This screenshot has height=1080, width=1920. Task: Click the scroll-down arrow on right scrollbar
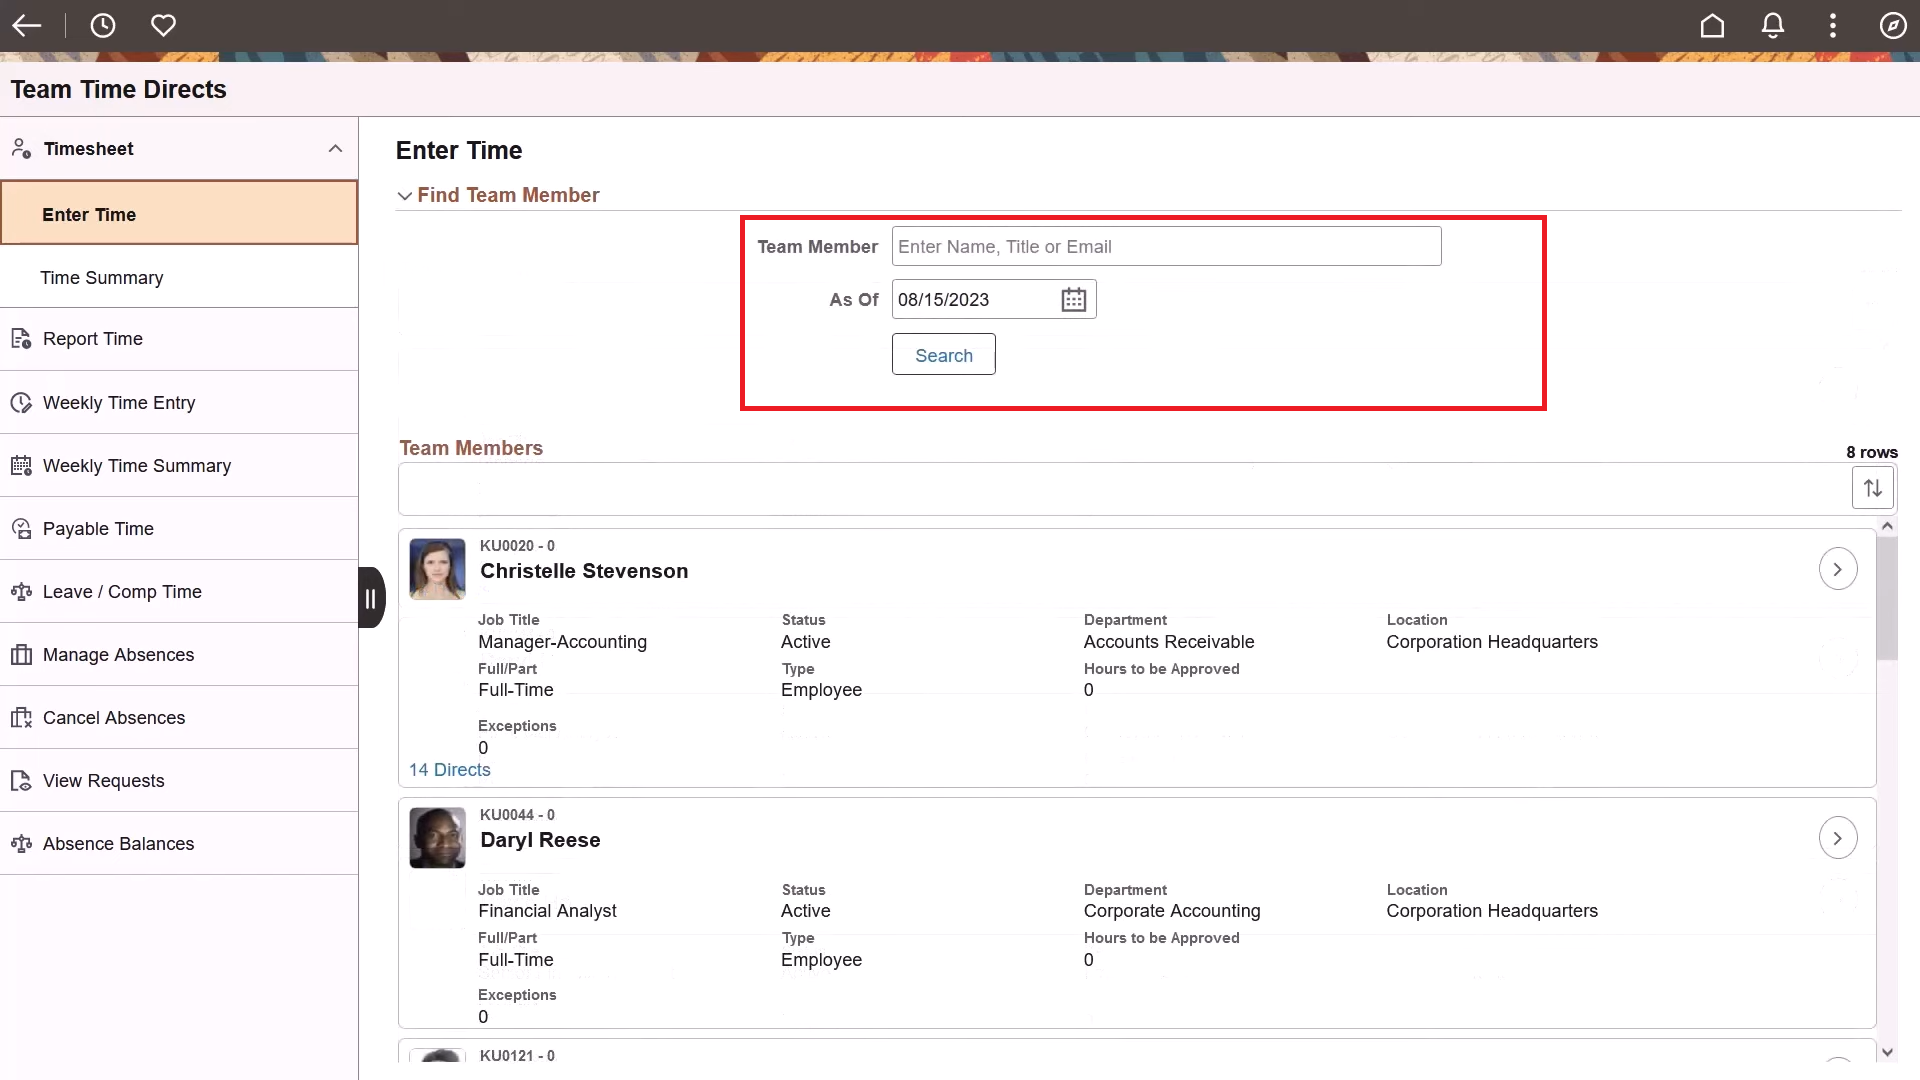1889,1051
